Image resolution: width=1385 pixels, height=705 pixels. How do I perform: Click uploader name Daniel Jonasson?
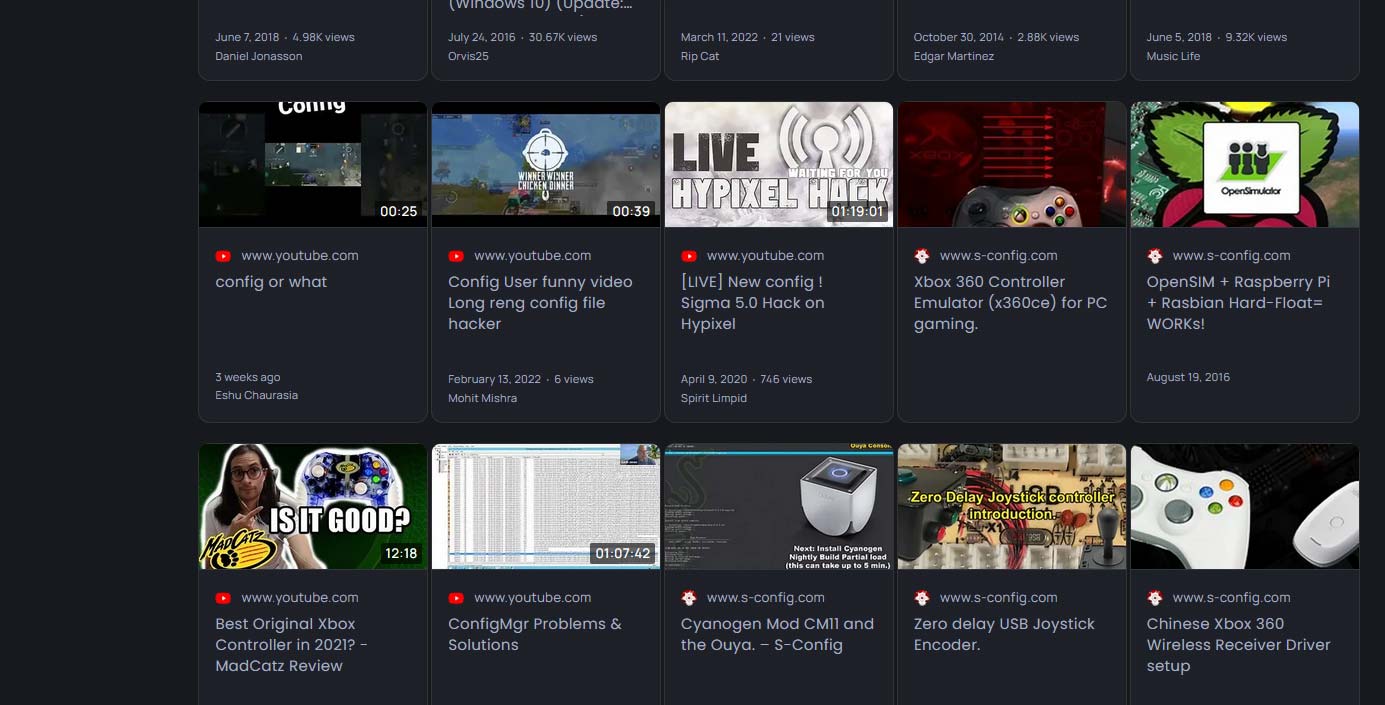coord(258,56)
